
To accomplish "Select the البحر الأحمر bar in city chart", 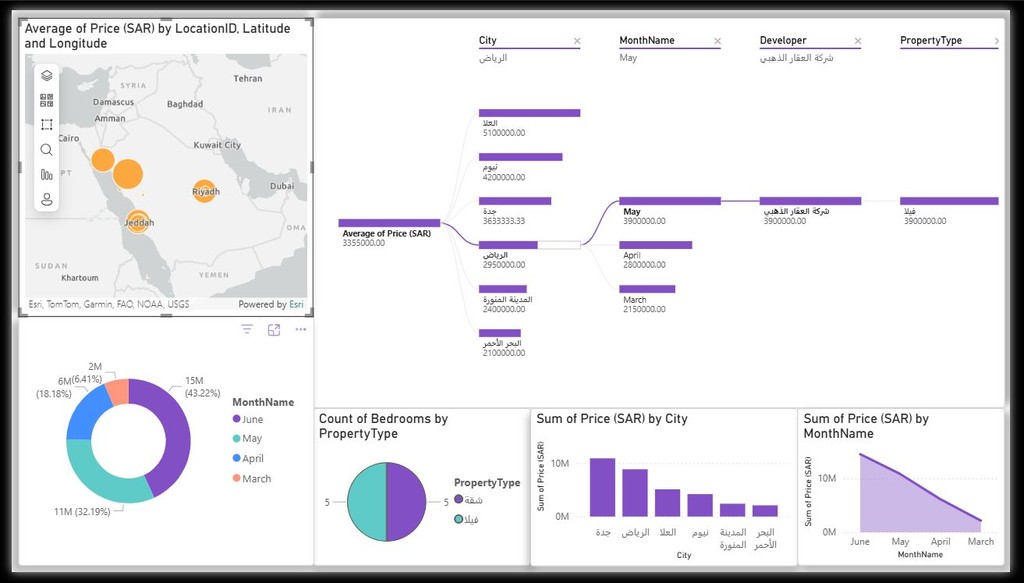I will 765,511.
